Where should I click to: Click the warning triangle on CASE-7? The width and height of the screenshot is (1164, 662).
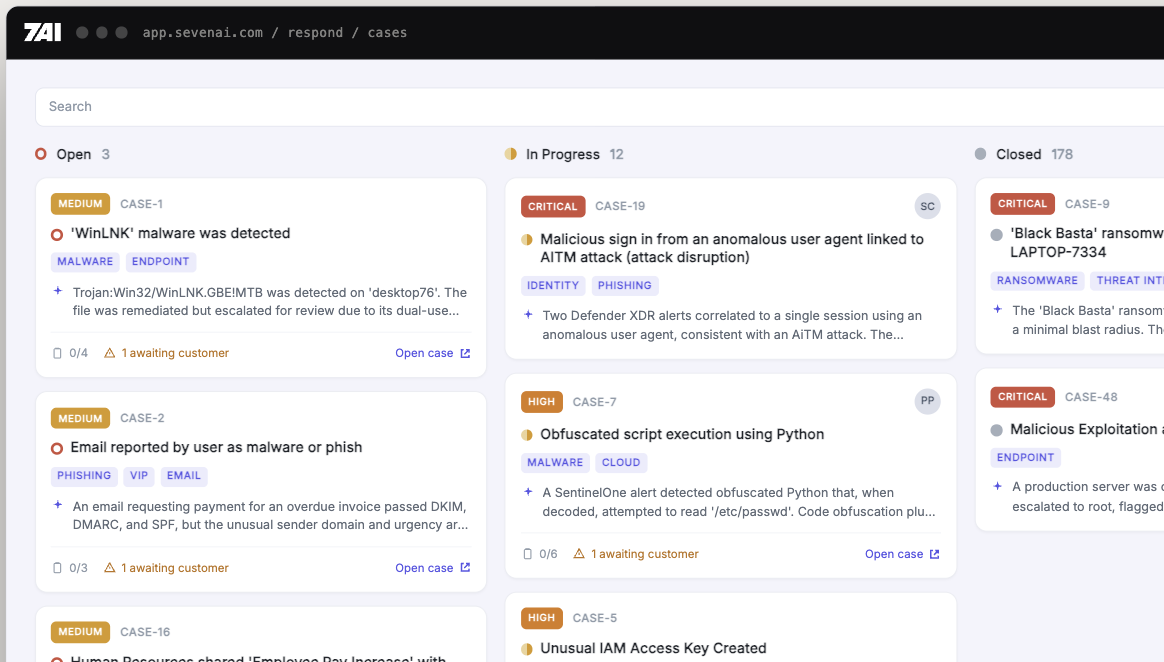579,554
